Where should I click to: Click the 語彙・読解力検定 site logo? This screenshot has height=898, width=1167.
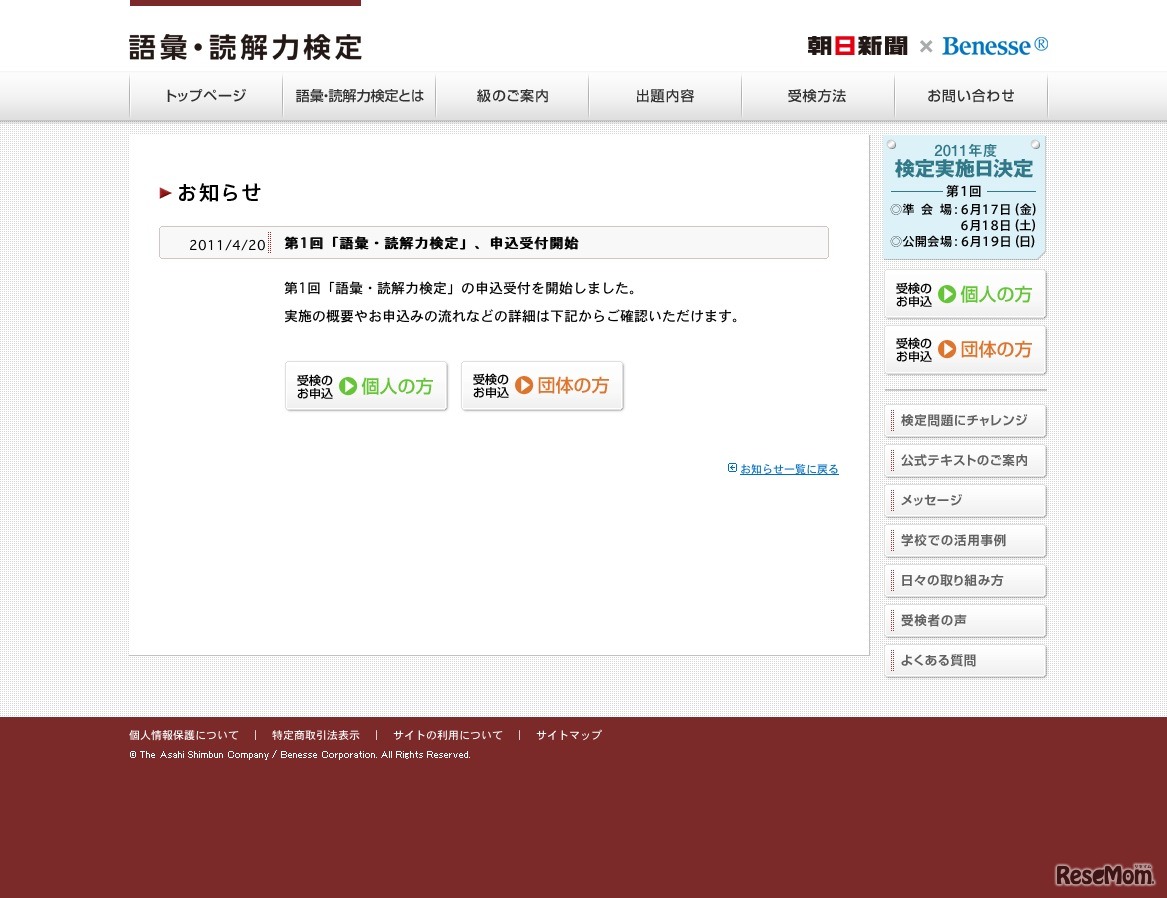[245, 47]
